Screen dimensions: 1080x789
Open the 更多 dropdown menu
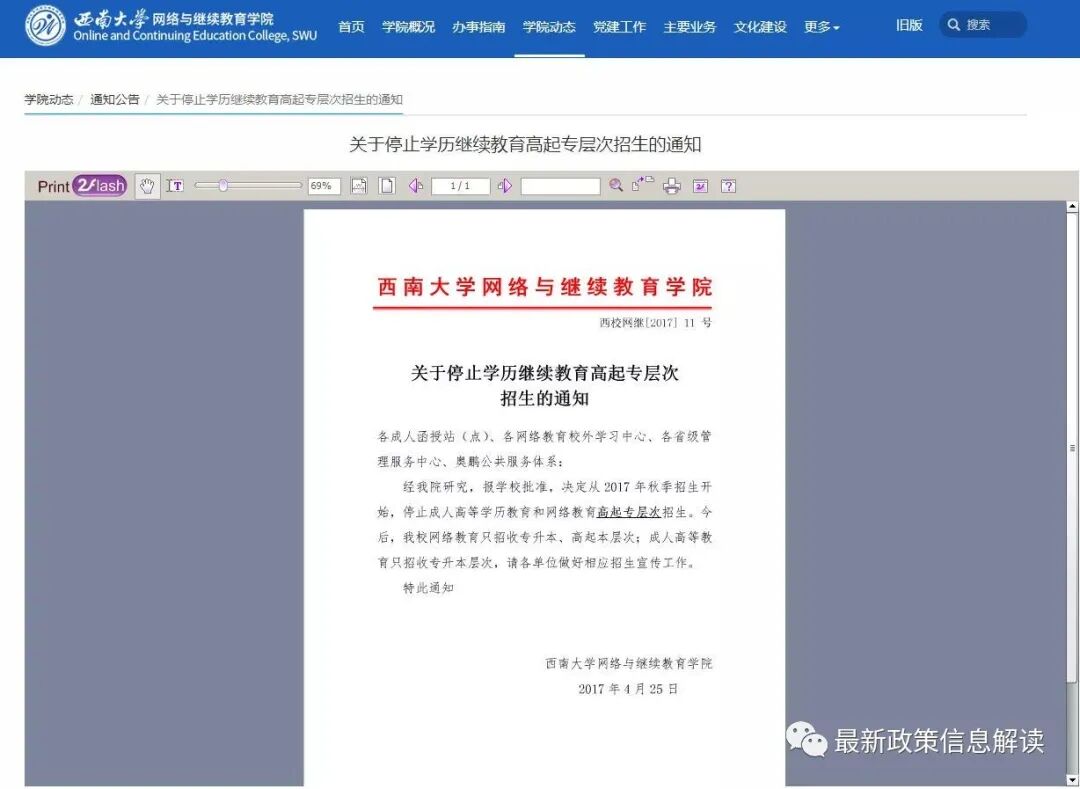click(820, 27)
